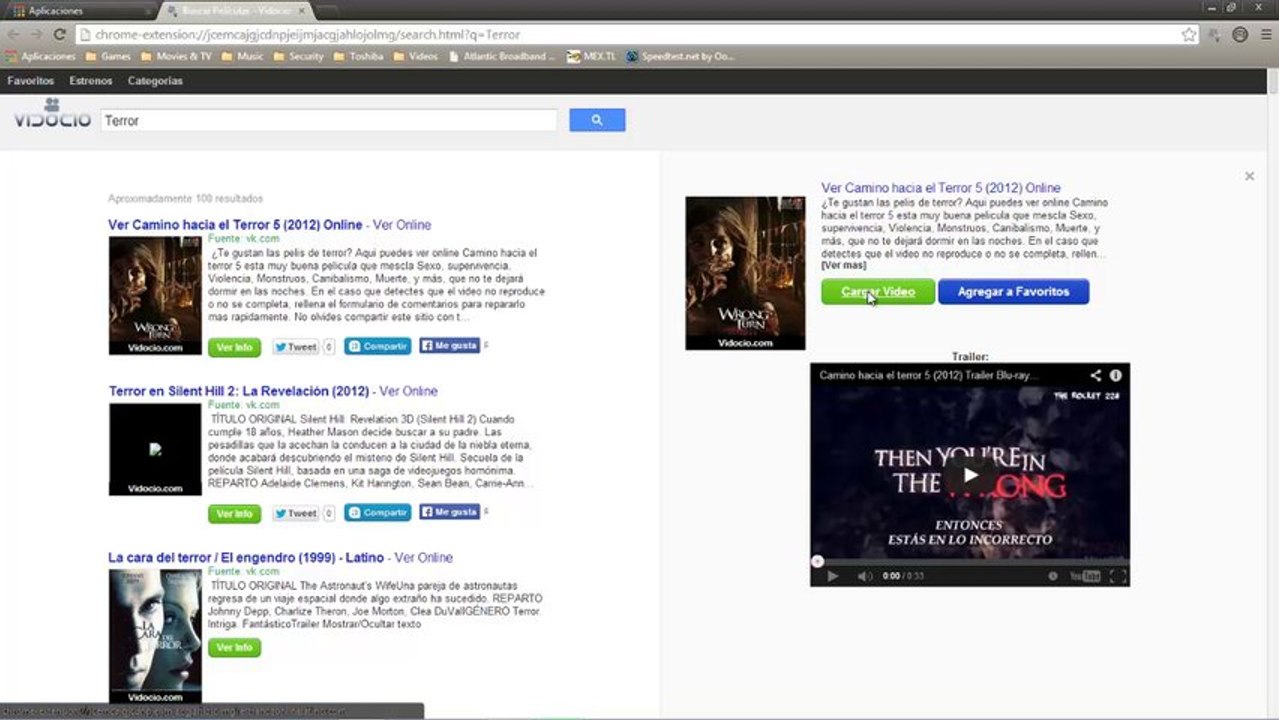
Task: Open the MEX.TL bookmark
Action: point(591,57)
